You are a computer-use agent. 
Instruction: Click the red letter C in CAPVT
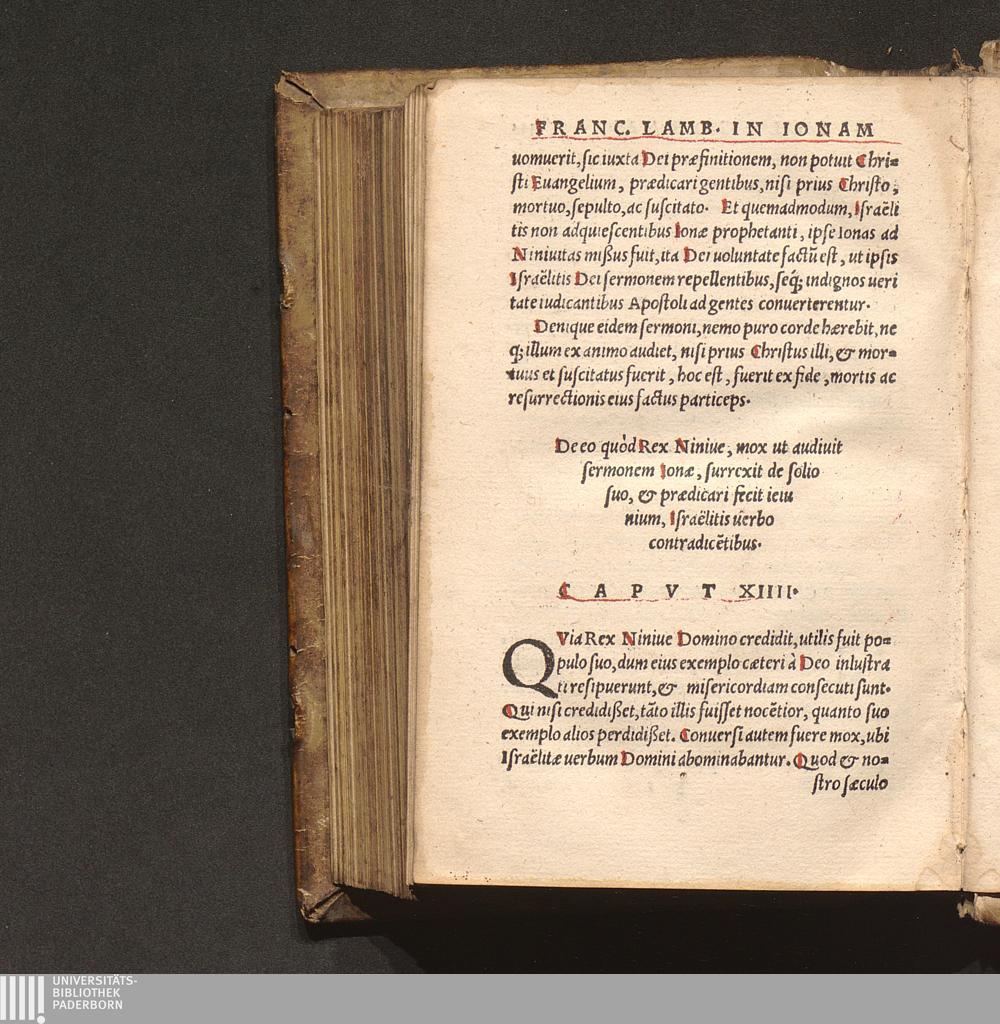coord(566,592)
